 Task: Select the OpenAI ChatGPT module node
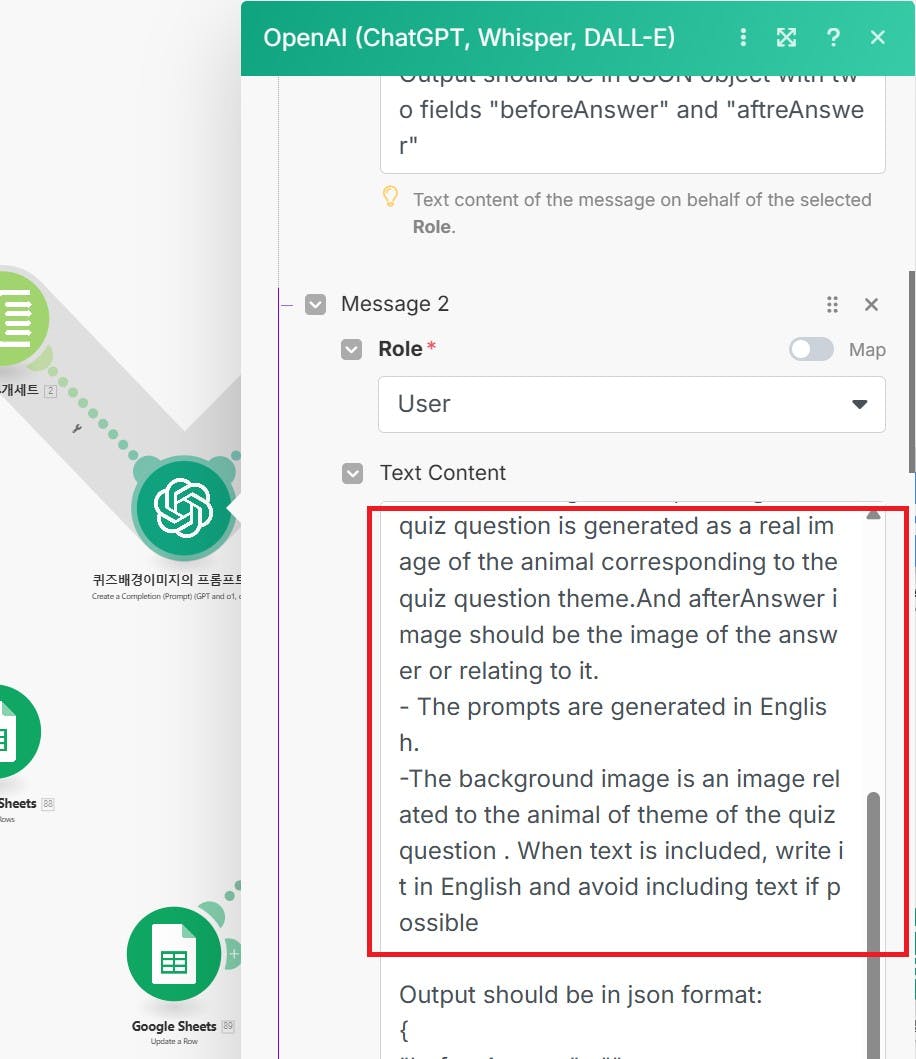(184, 508)
